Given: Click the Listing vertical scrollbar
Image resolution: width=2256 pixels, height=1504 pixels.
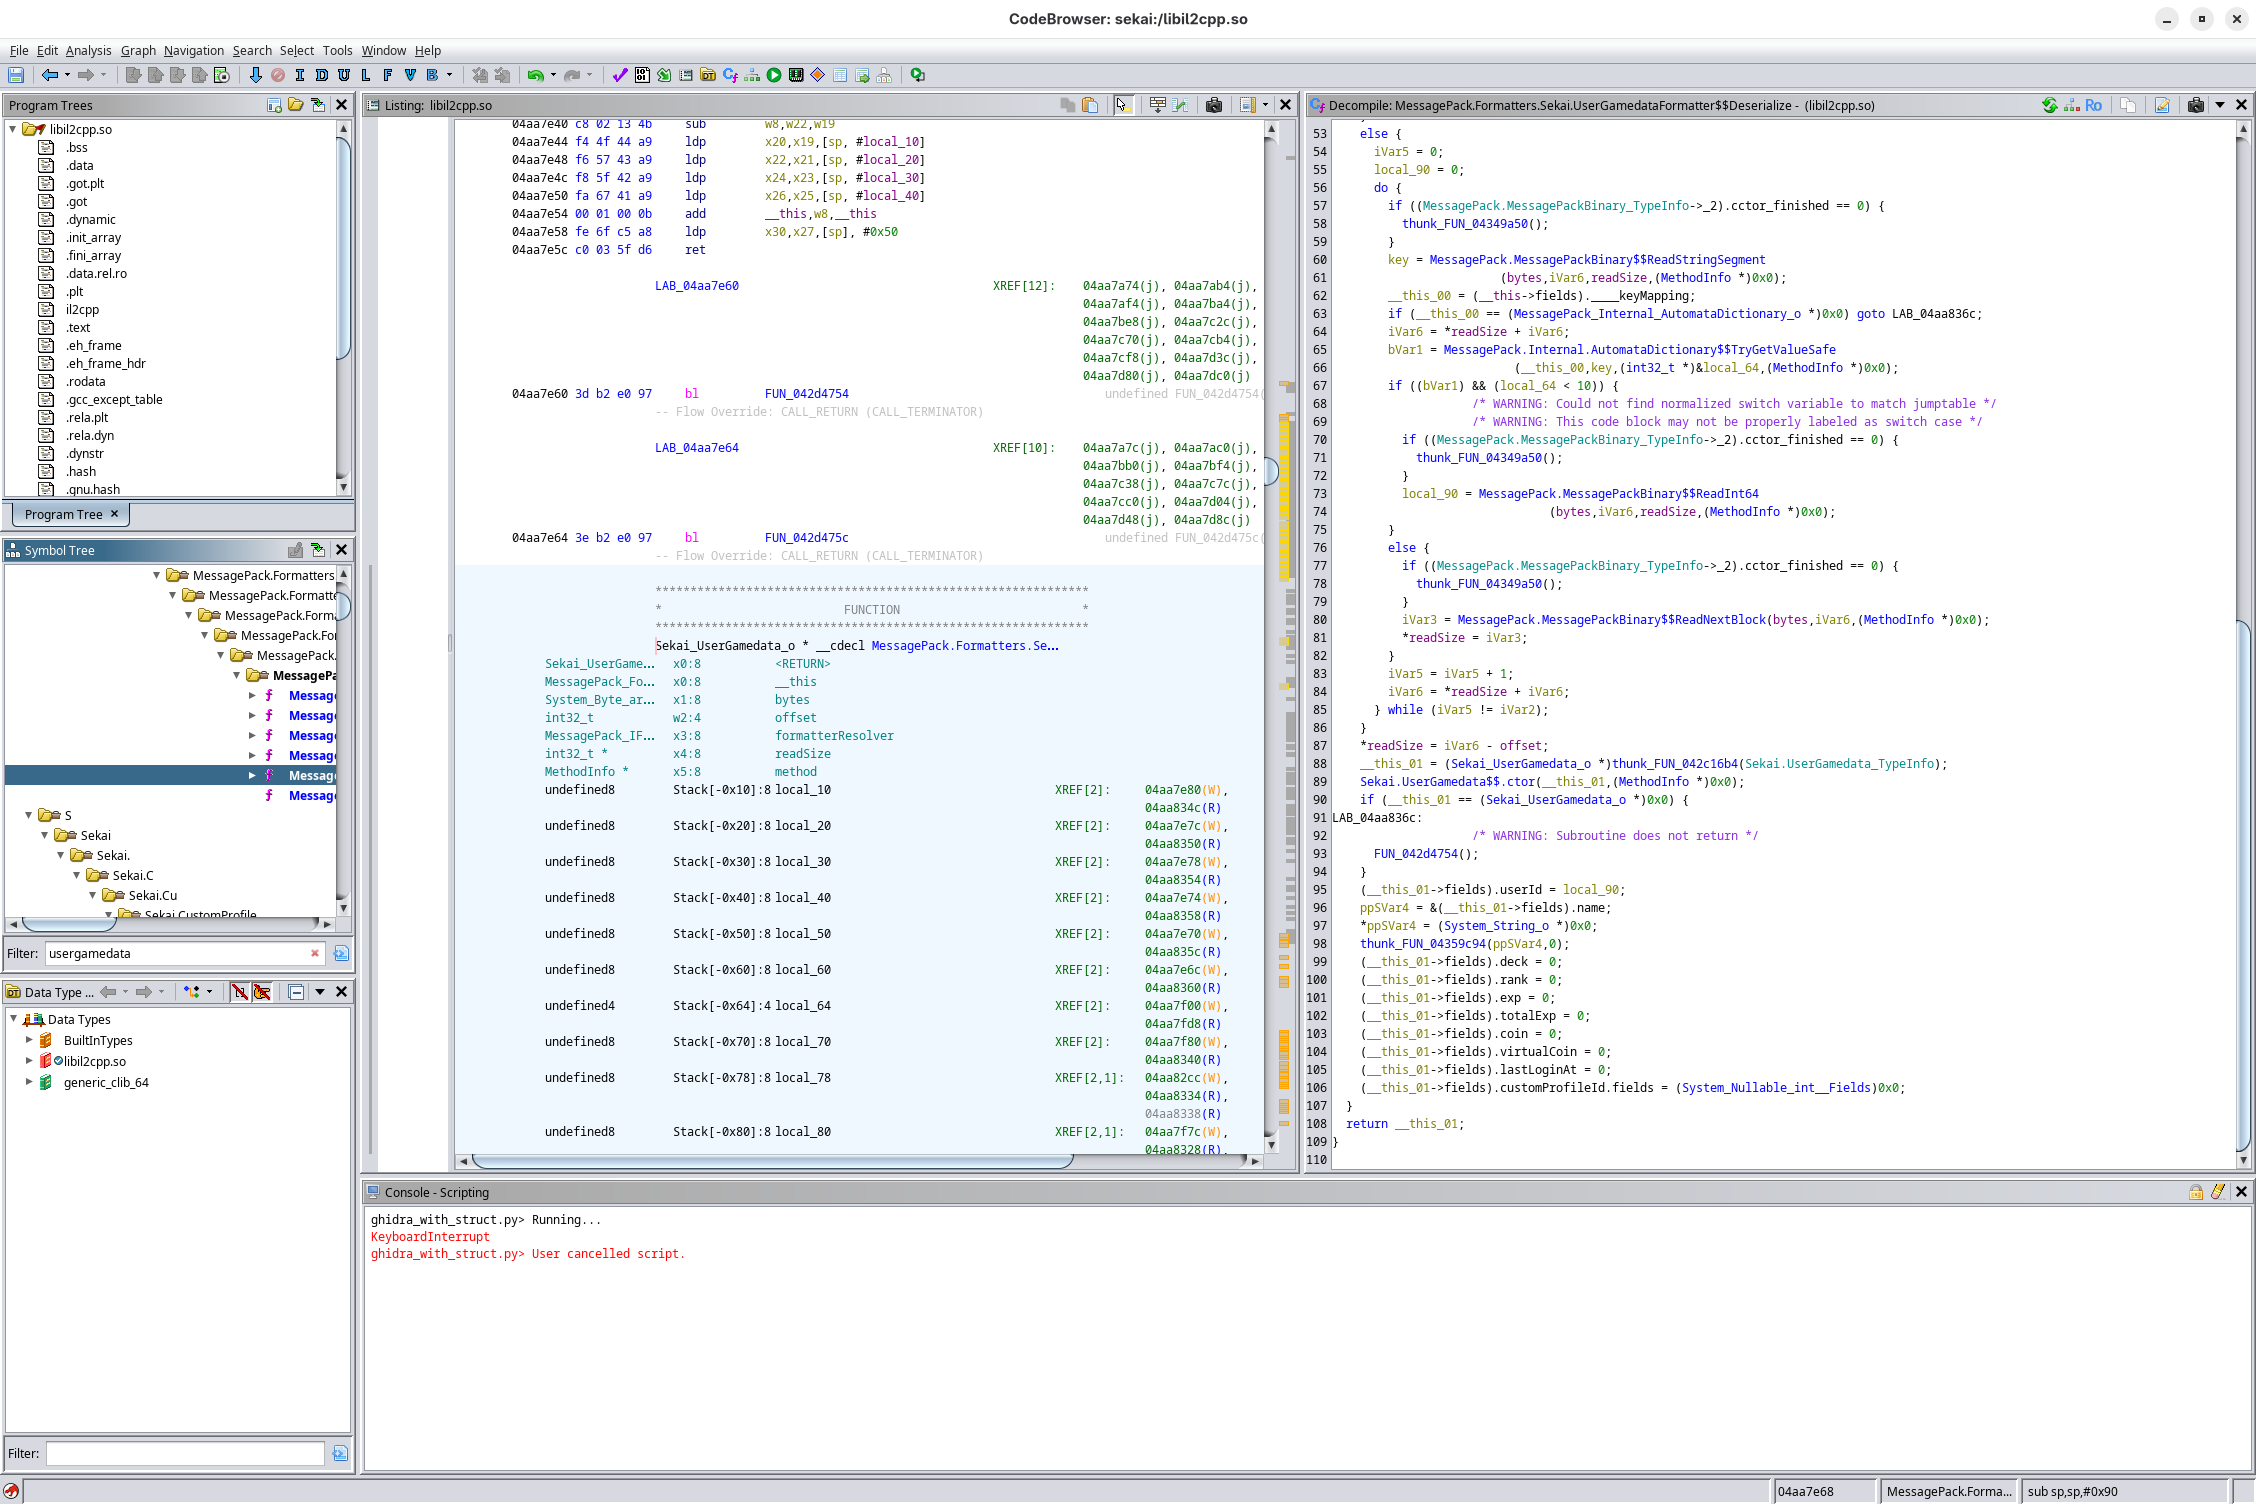Looking at the screenshot, I should (x=1272, y=638).
